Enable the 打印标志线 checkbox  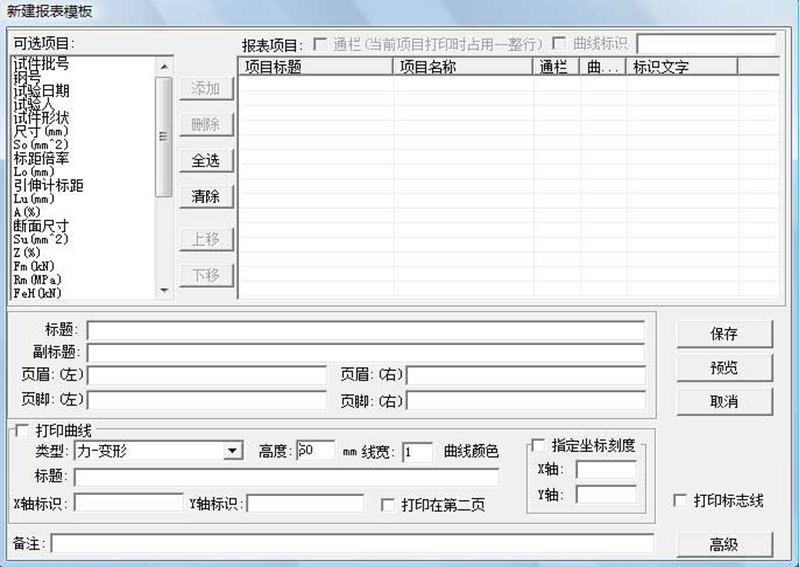pos(681,500)
